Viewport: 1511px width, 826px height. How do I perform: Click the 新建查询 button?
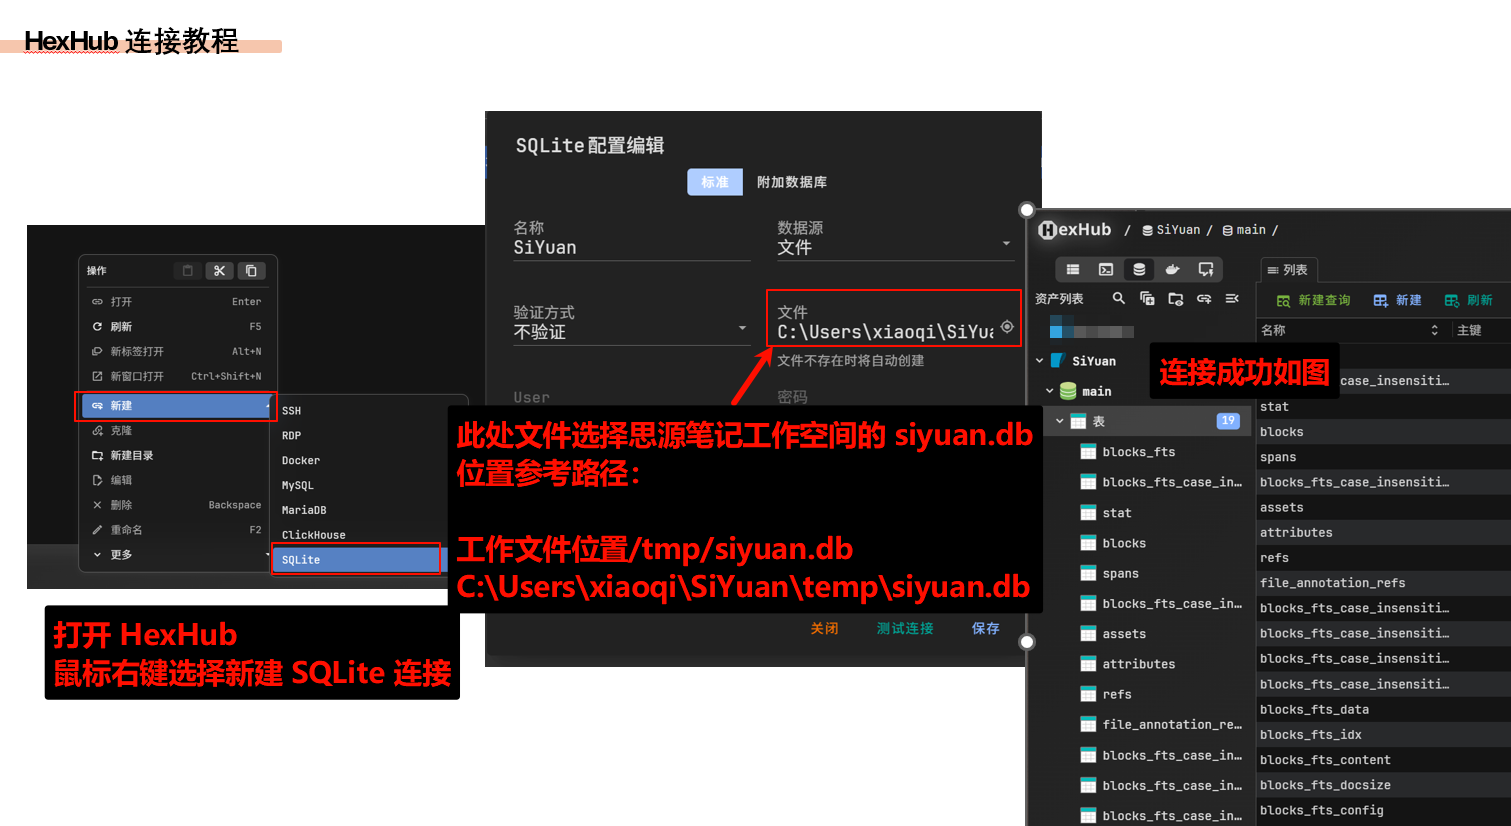(x=1314, y=300)
